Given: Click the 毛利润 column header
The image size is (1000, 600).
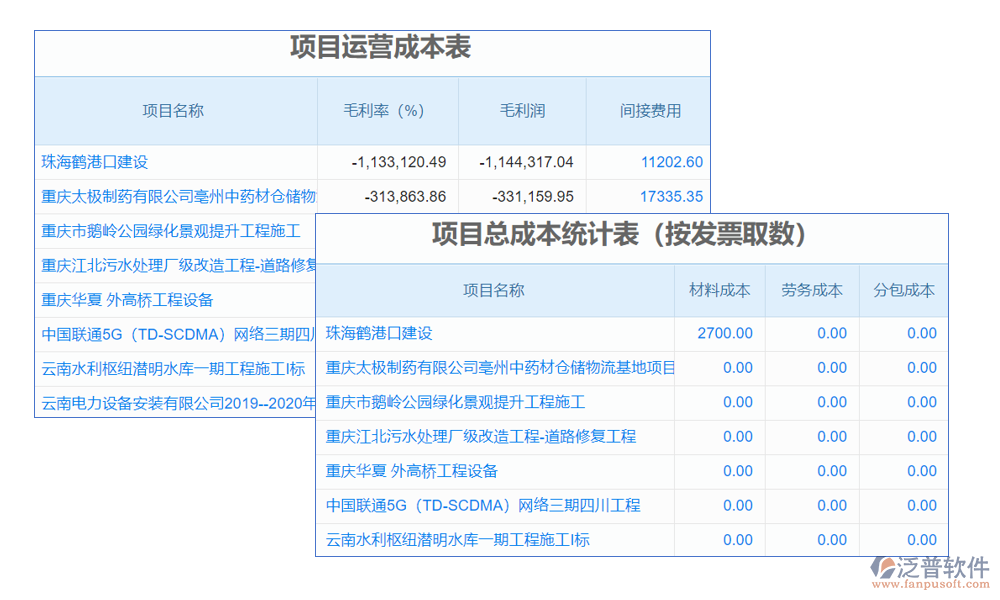Looking at the screenshot, I should coord(522,111).
